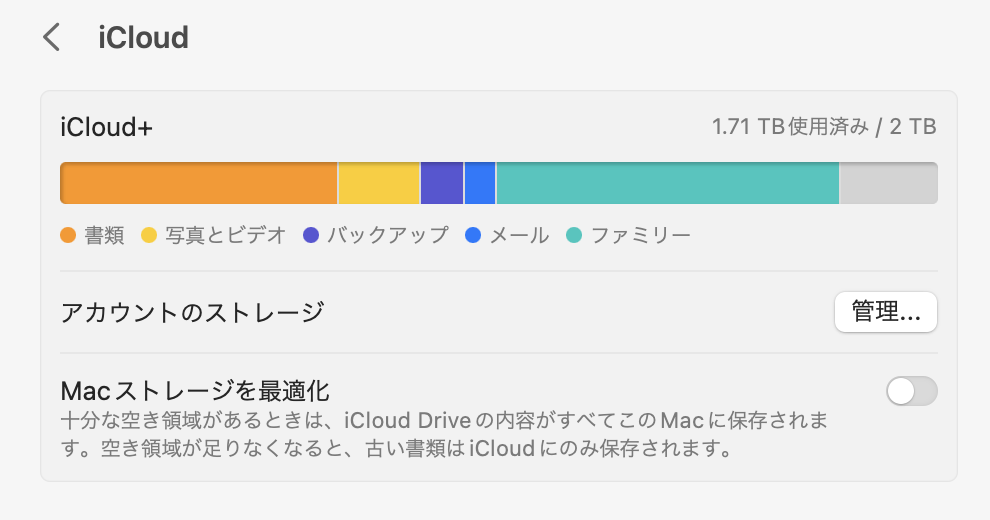Click the blue メール legend dot
Viewport: 990px width, 520px height.
pyautogui.click(x=473, y=236)
